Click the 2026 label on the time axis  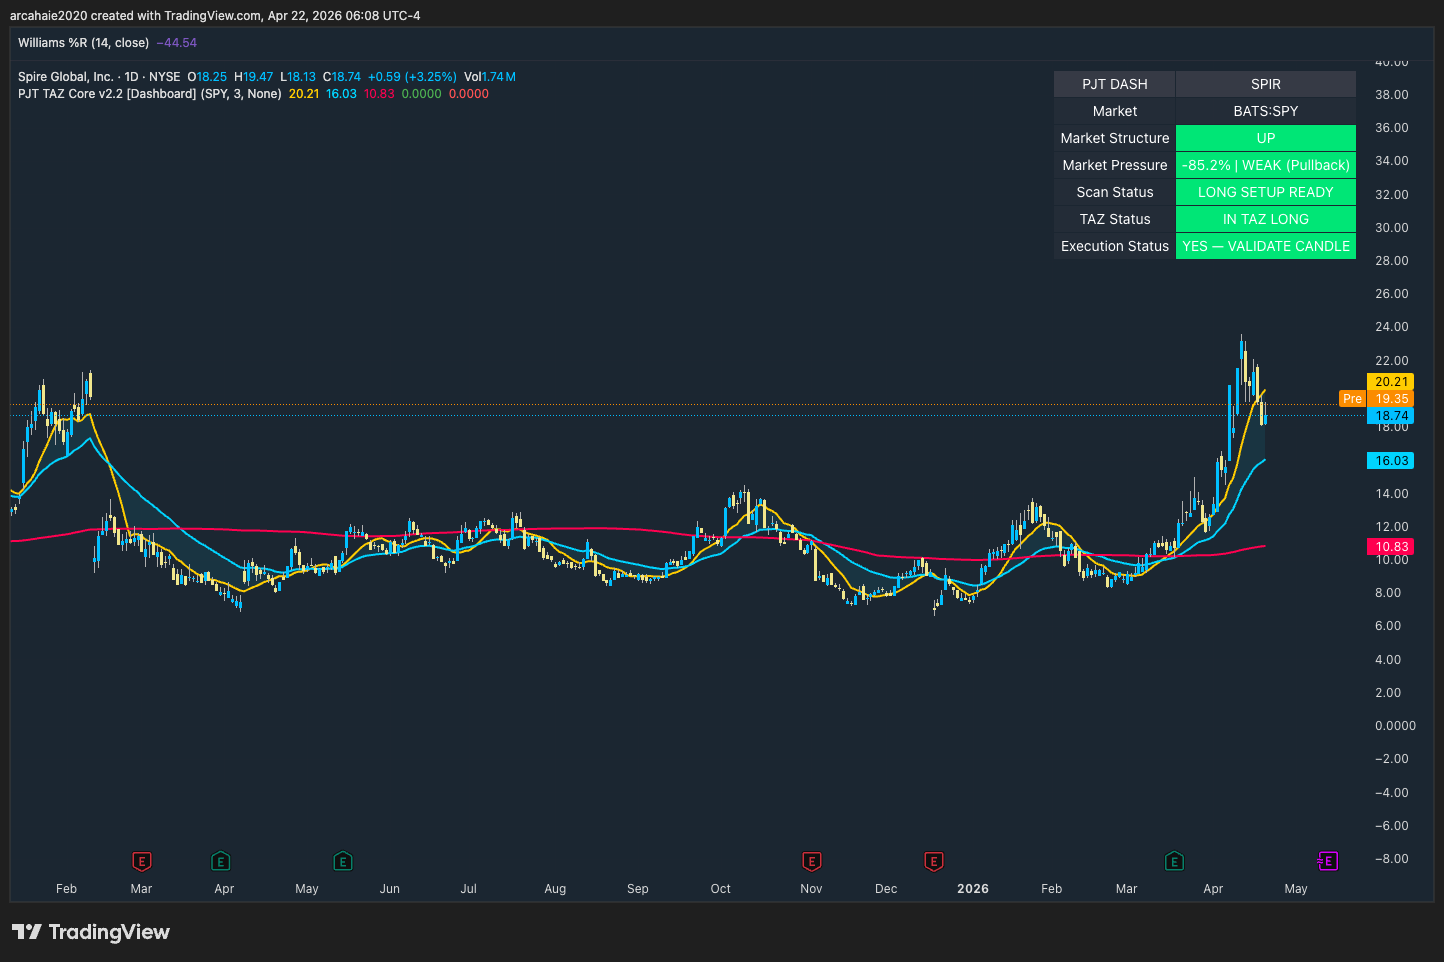point(973,889)
